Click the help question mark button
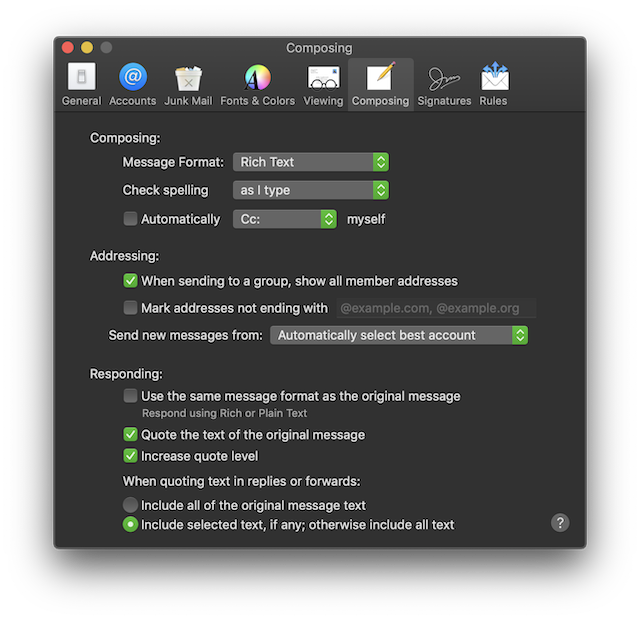Screen dimensions: 640x620 coord(560,522)
